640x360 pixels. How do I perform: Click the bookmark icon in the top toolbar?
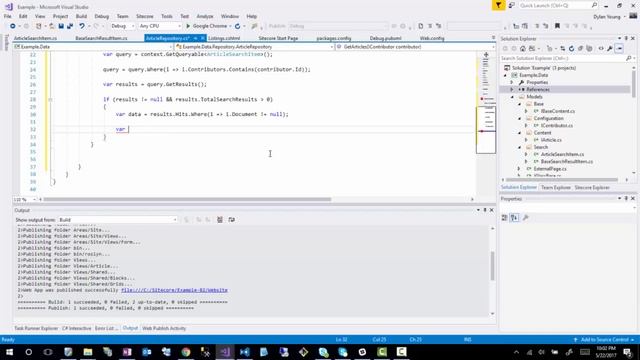point(557,26)
